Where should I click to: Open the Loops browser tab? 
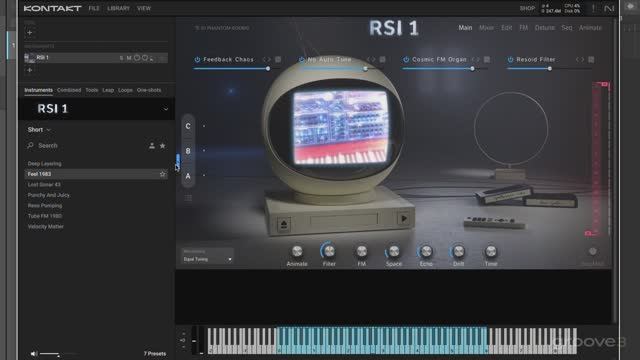click(x=125, y=90)
